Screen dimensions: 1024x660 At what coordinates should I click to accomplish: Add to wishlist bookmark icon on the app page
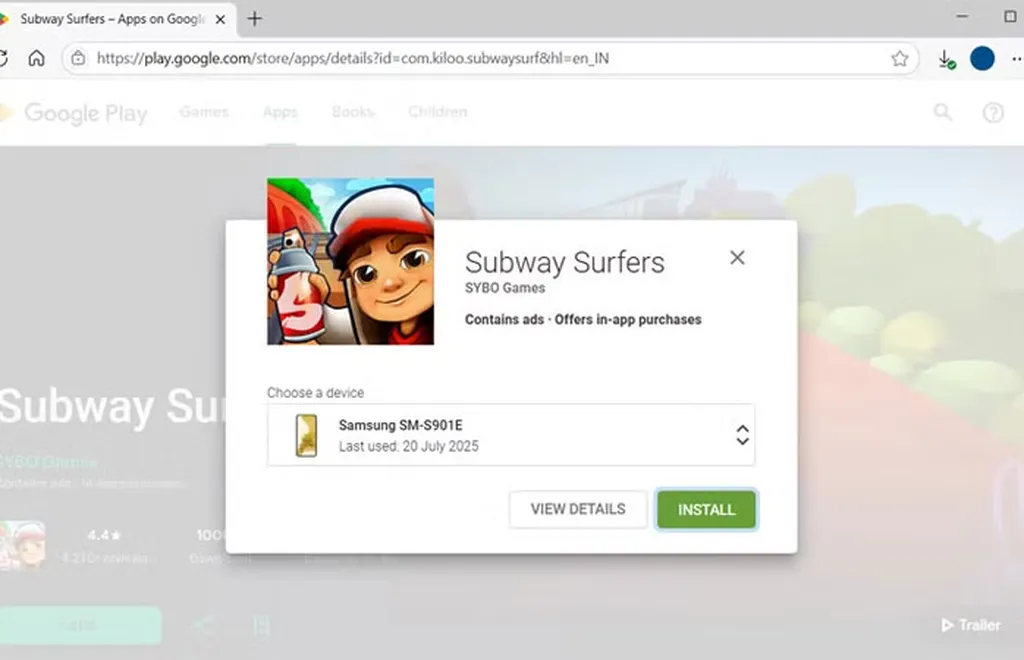pos(261,626)
